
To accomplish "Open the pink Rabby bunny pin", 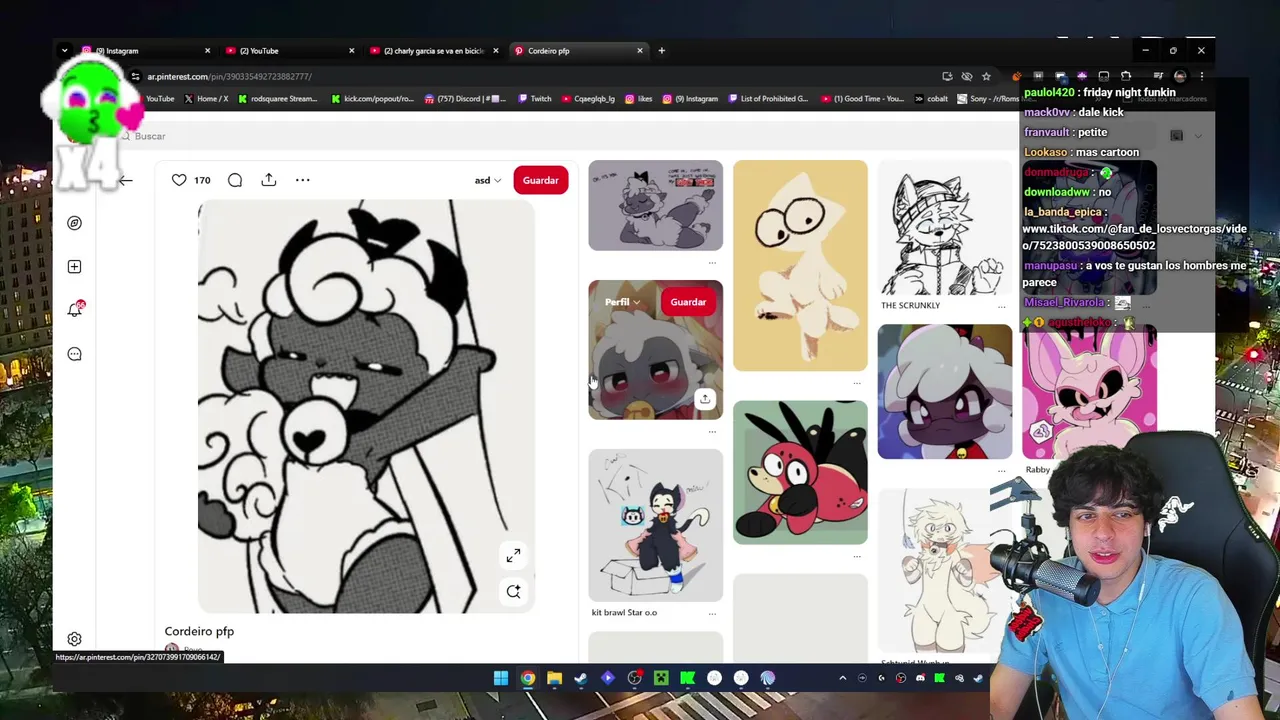I will (1089, 393).
